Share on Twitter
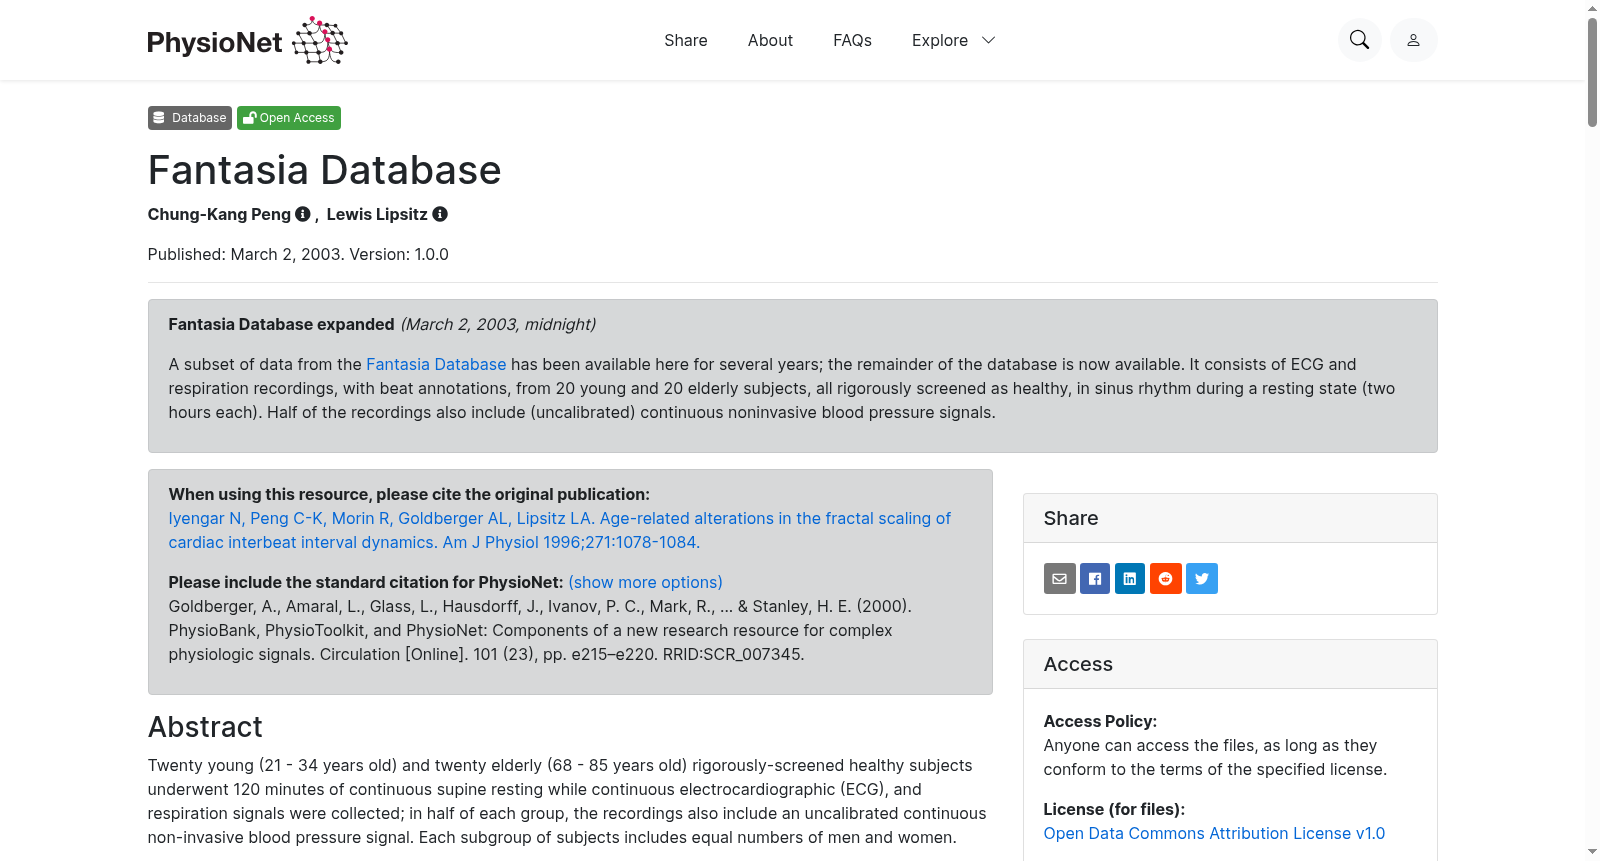The height and width of the screenshot is (861, 1600). [x=1202, y=578]
